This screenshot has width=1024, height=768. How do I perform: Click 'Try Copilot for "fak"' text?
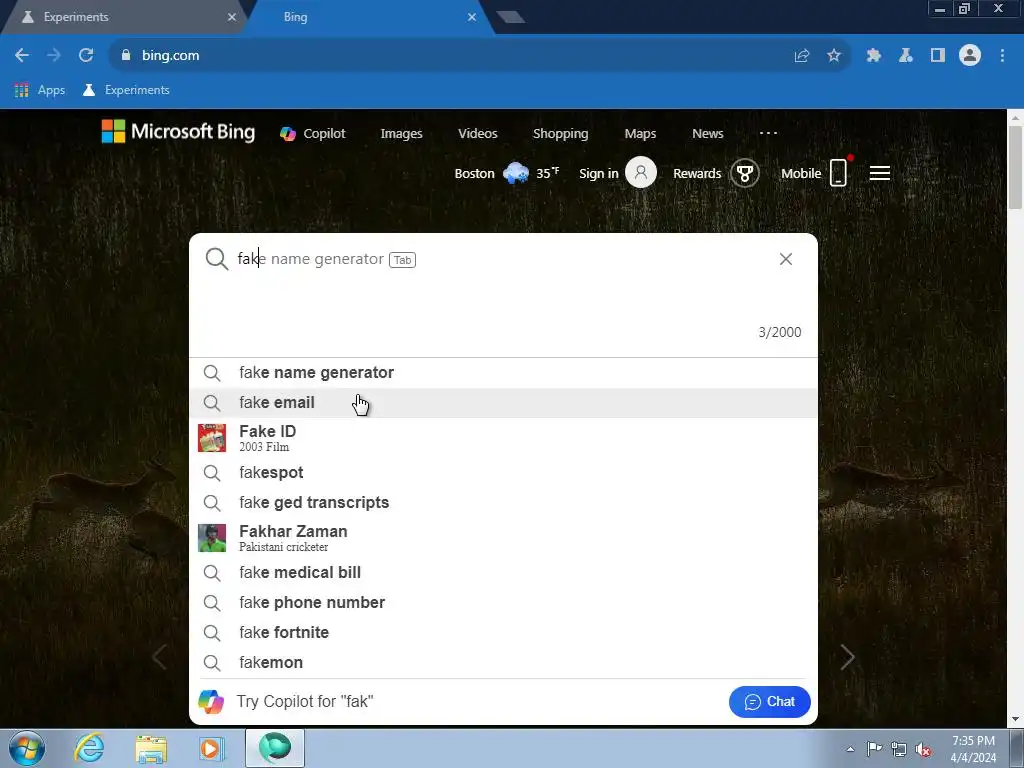(305, 701)
